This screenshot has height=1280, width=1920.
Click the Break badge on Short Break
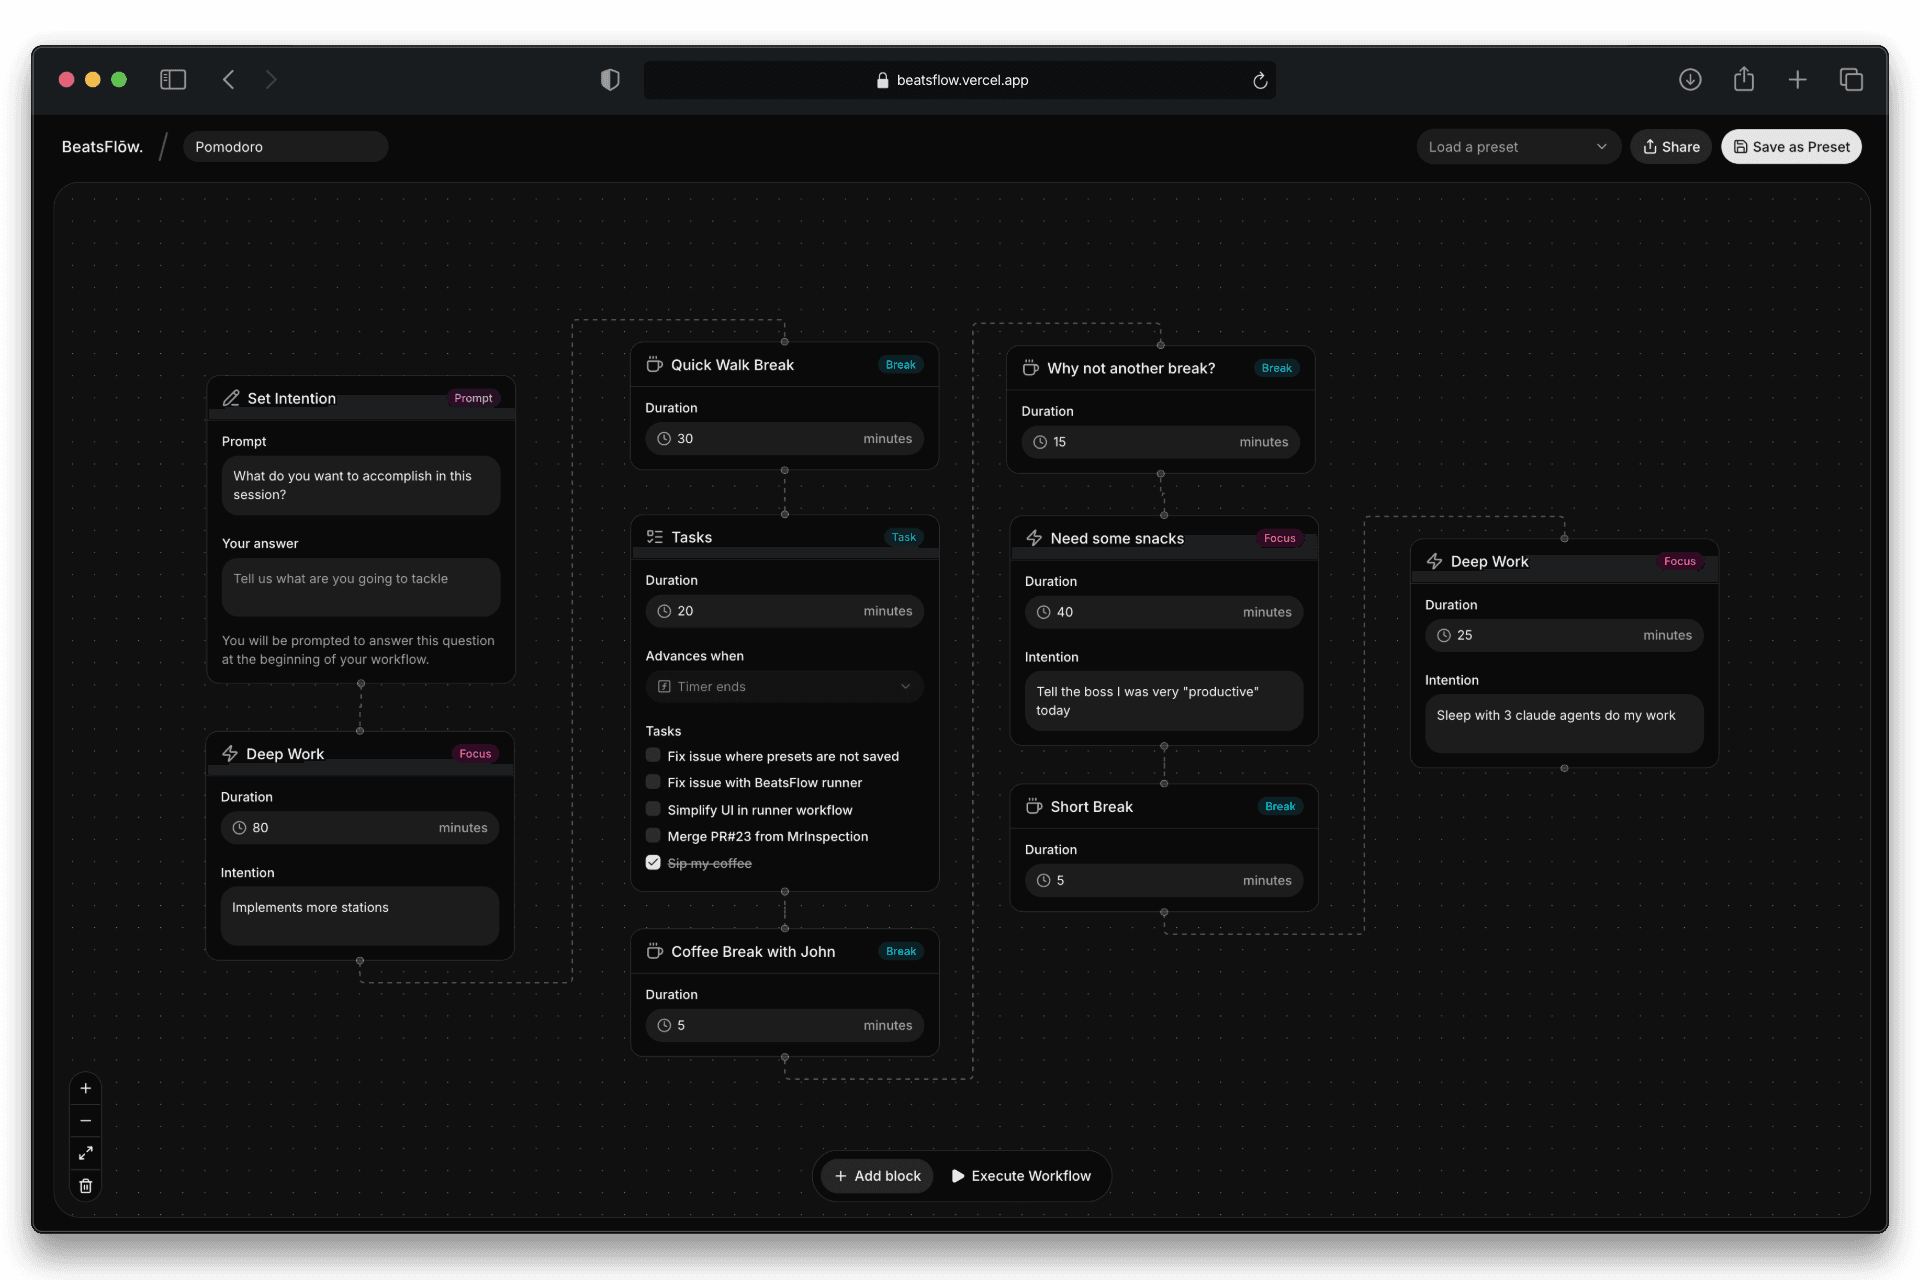[1280, 806]
